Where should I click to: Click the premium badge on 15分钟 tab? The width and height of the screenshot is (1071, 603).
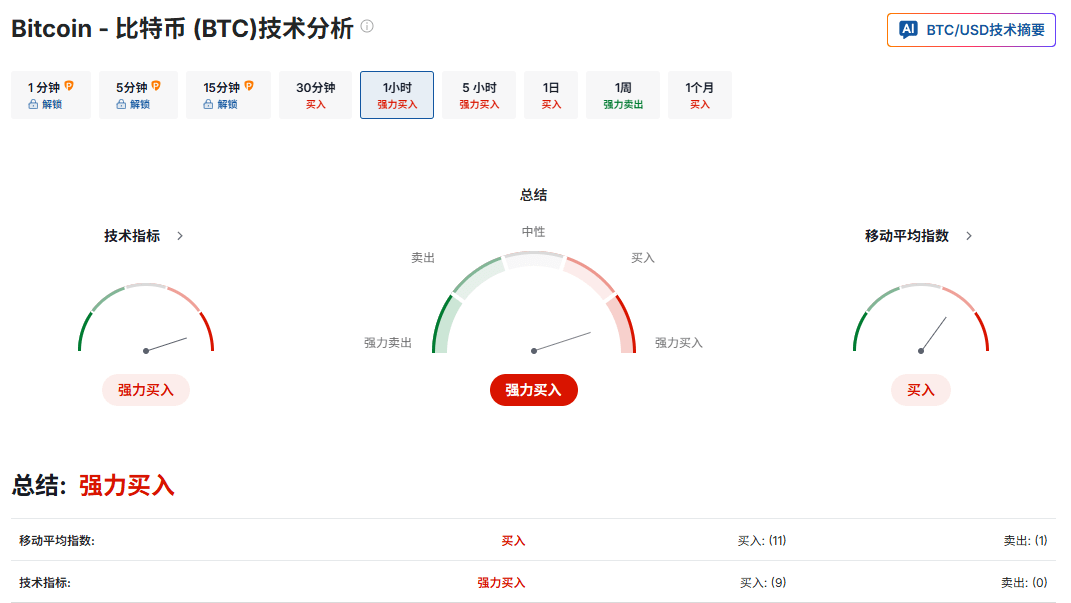(249, 86)
